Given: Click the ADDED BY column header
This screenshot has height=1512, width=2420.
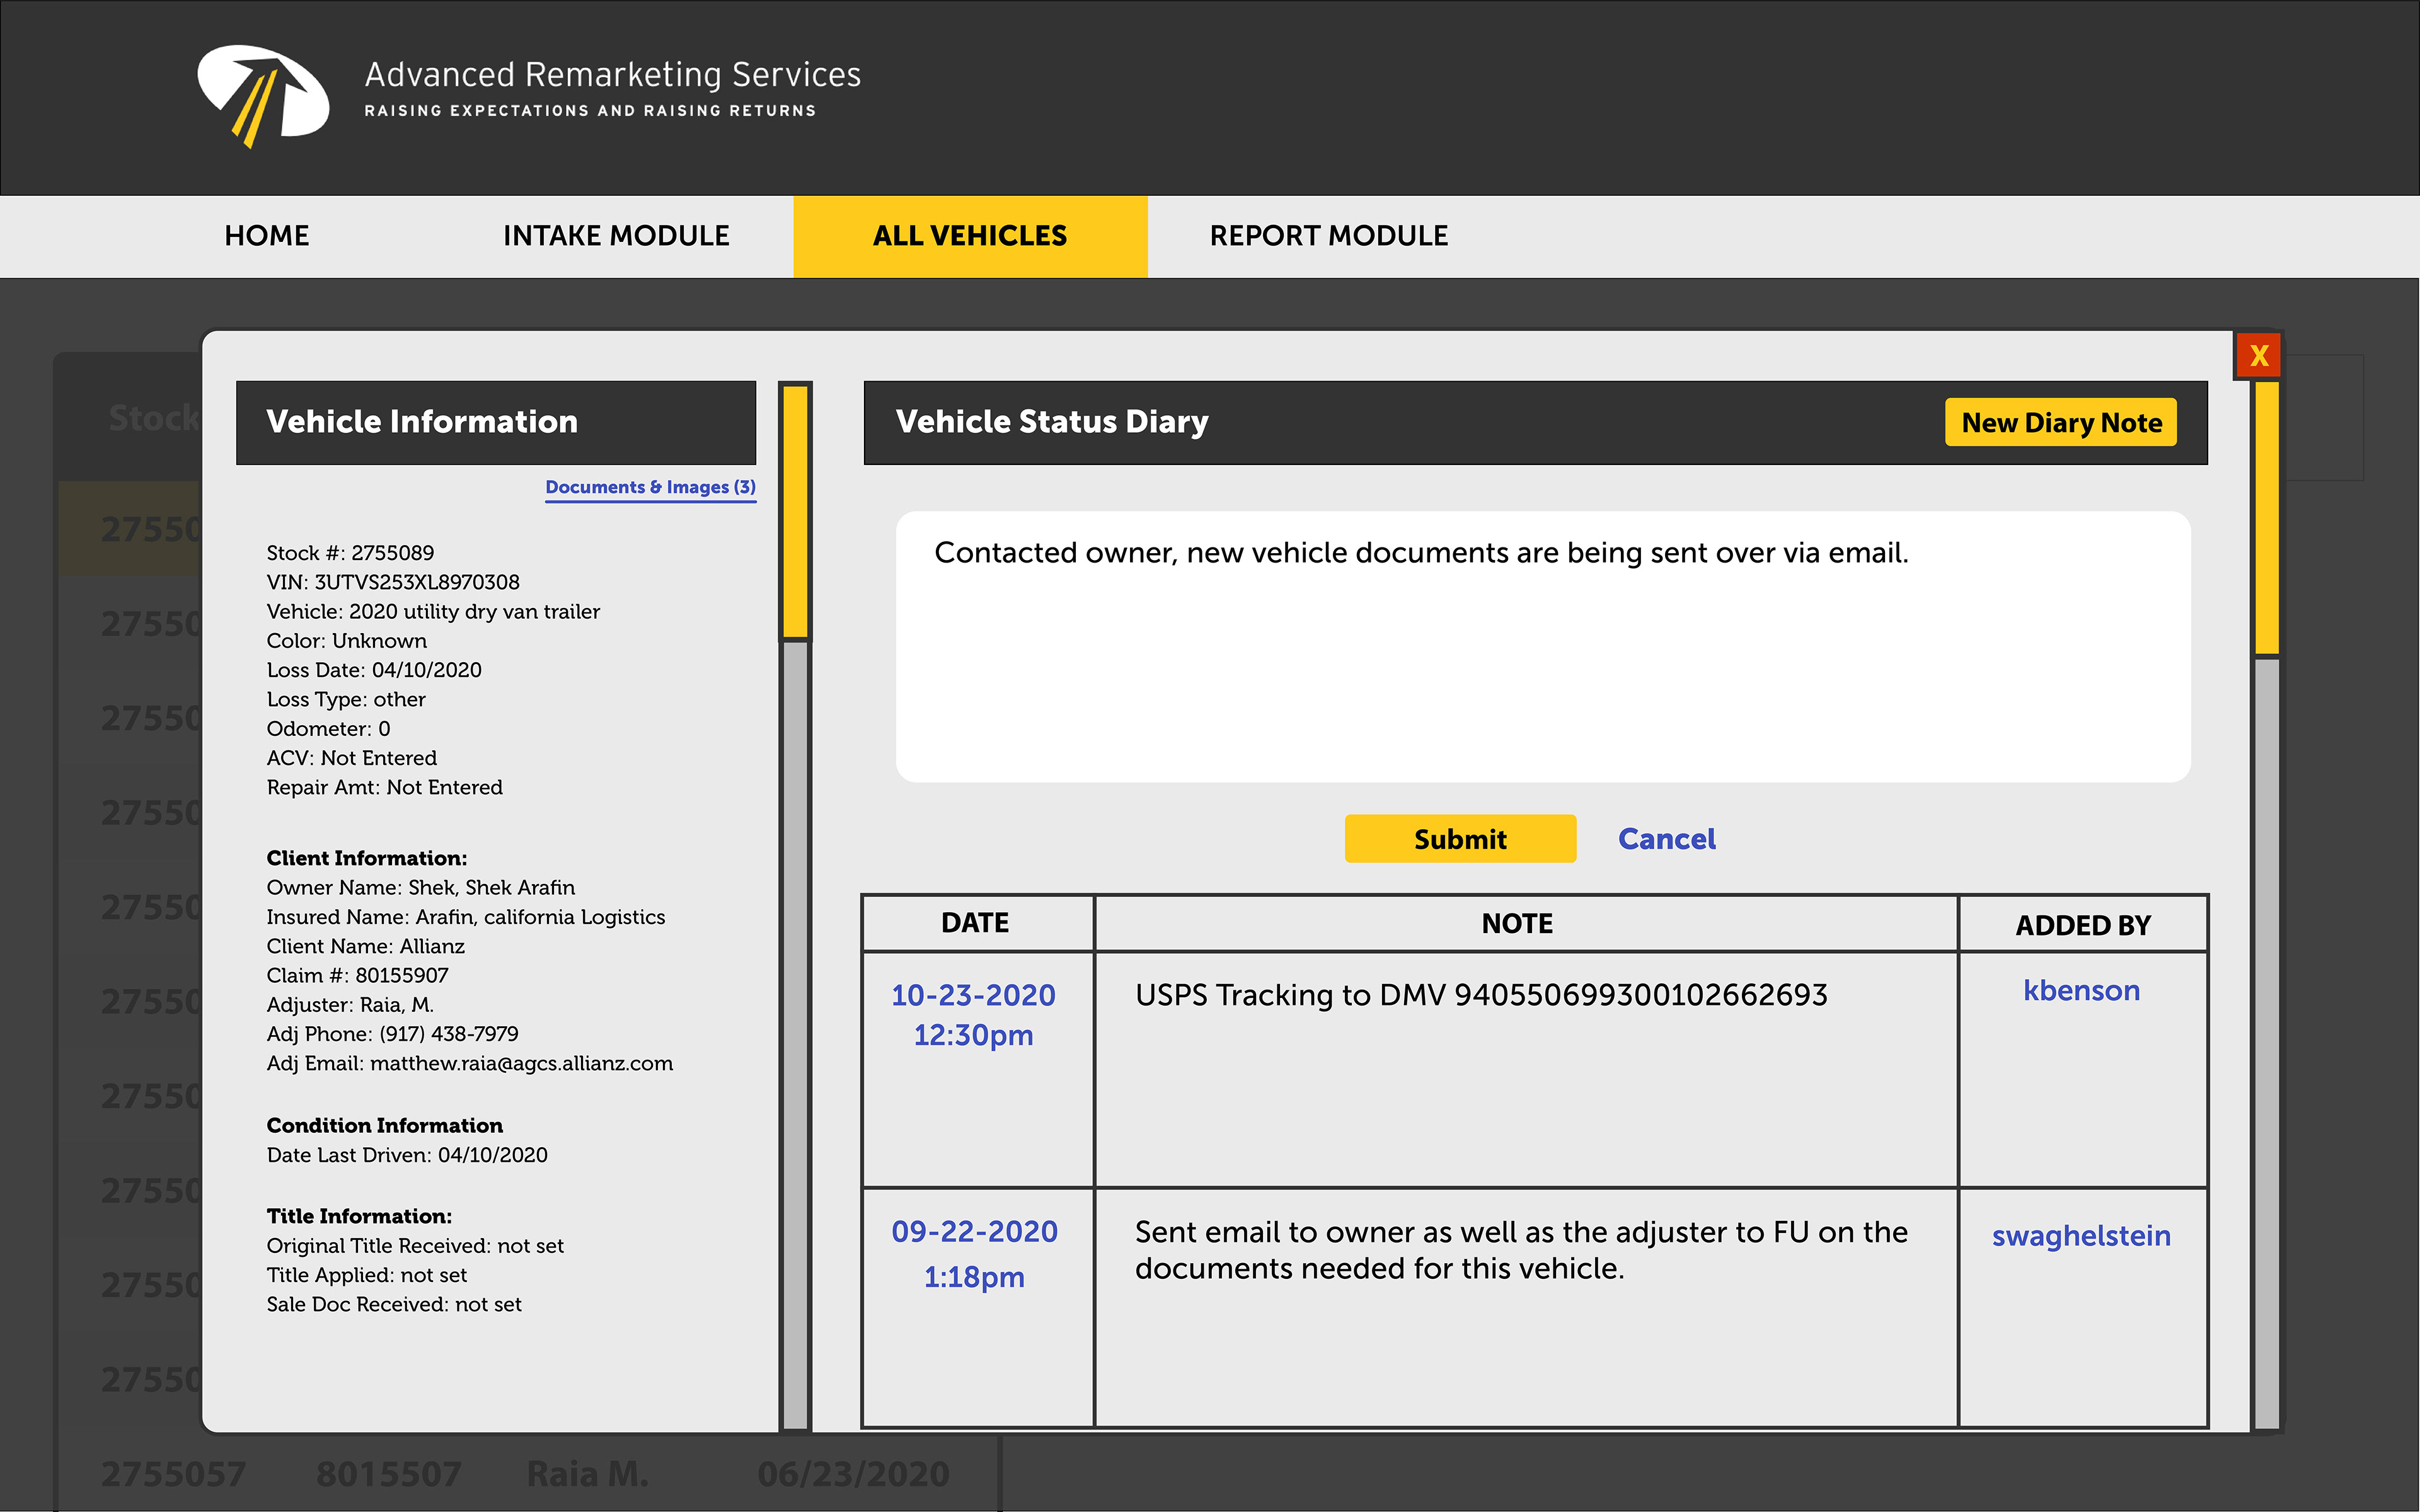Looking at the screenshot, I should [x=2082, y=925].
